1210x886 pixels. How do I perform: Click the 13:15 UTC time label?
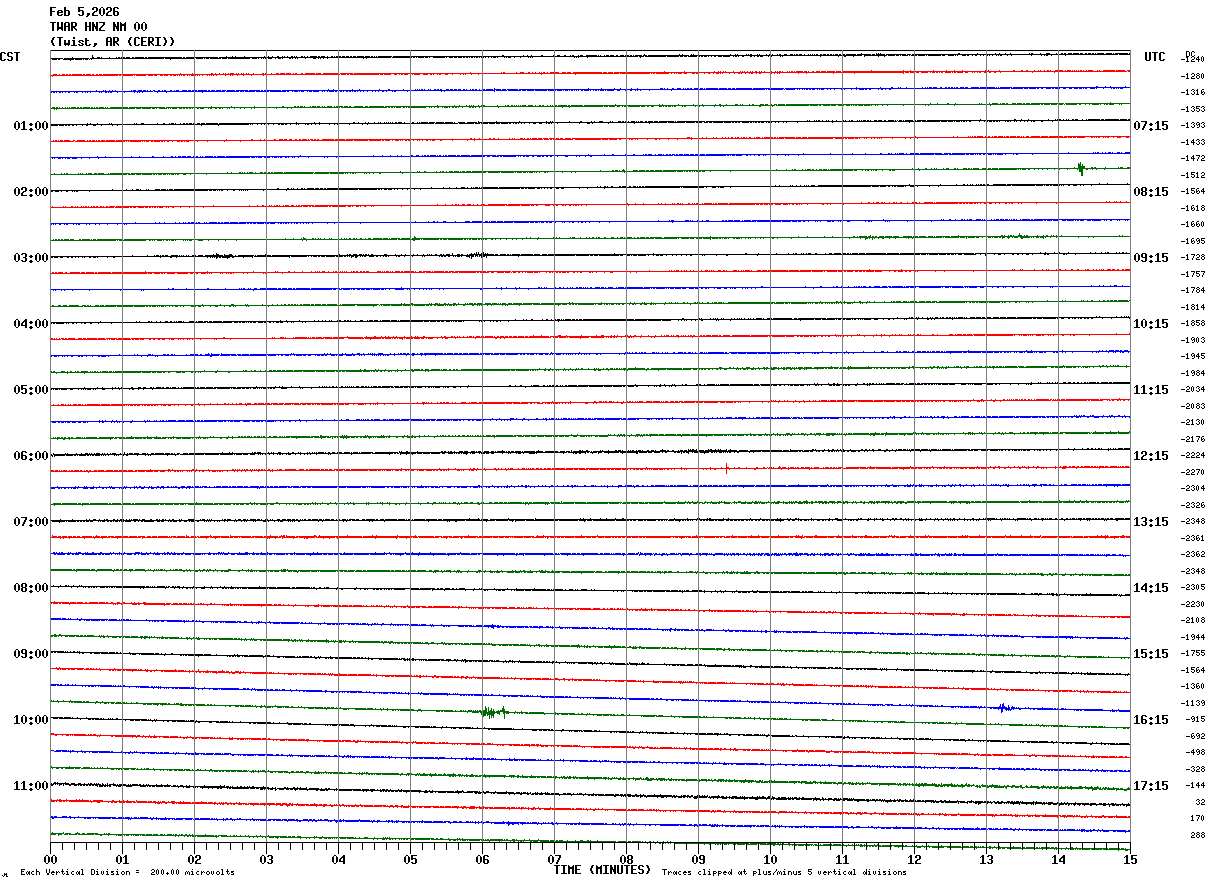[1151, 522]
